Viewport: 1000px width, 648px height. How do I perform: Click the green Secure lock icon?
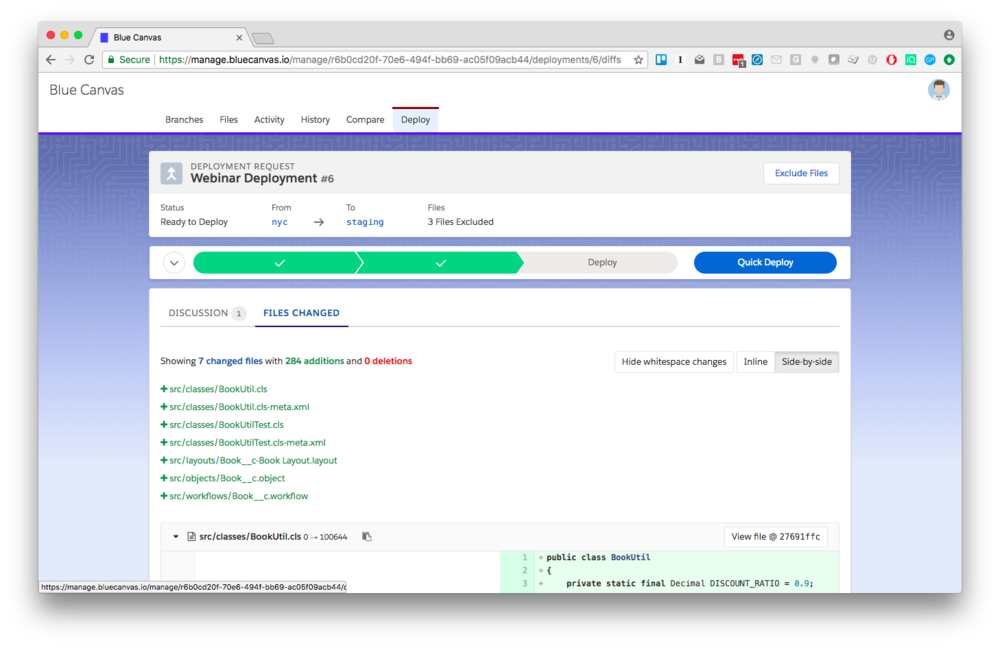click(x=111, y=60)
